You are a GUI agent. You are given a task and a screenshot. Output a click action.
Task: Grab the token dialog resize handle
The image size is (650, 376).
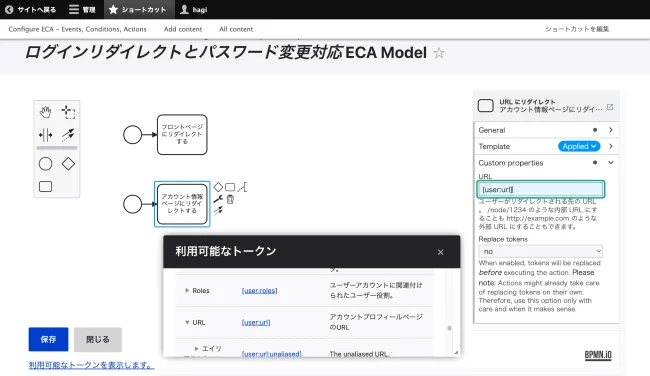point(456,352)
